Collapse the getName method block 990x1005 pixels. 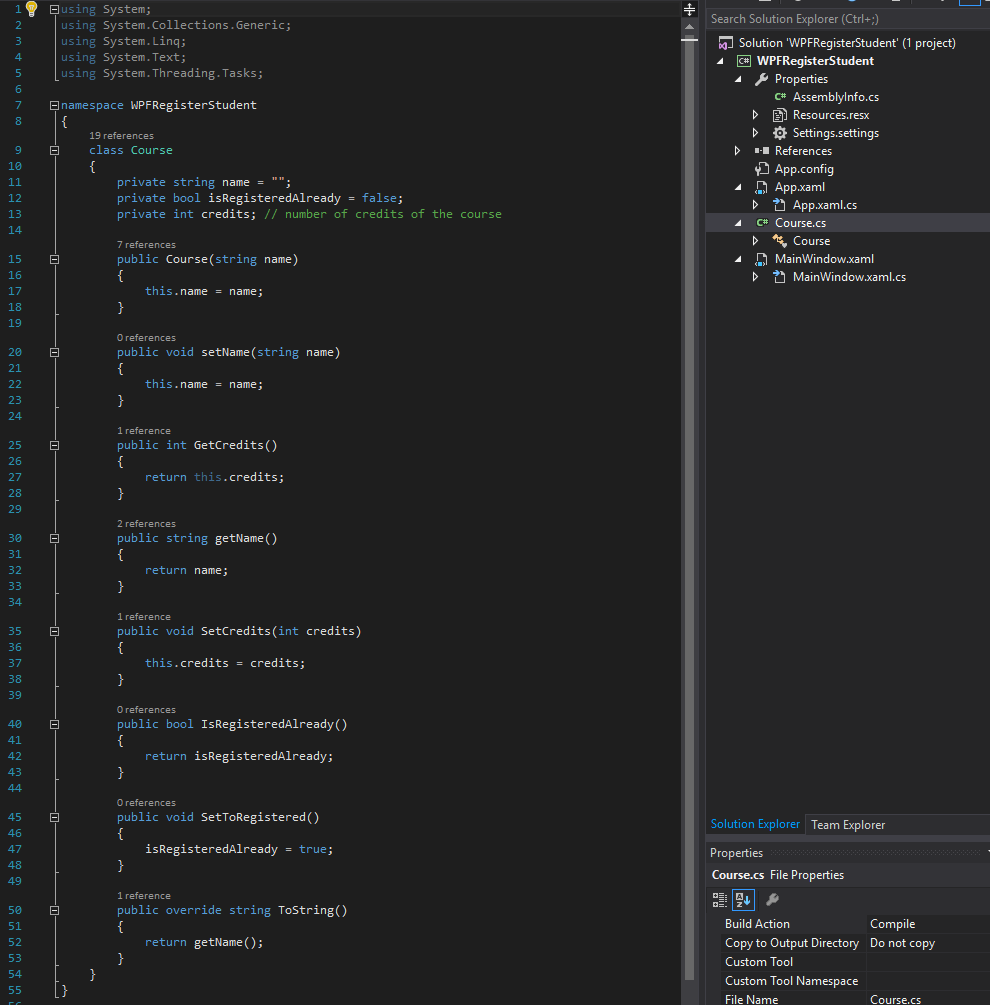[54, 538]
